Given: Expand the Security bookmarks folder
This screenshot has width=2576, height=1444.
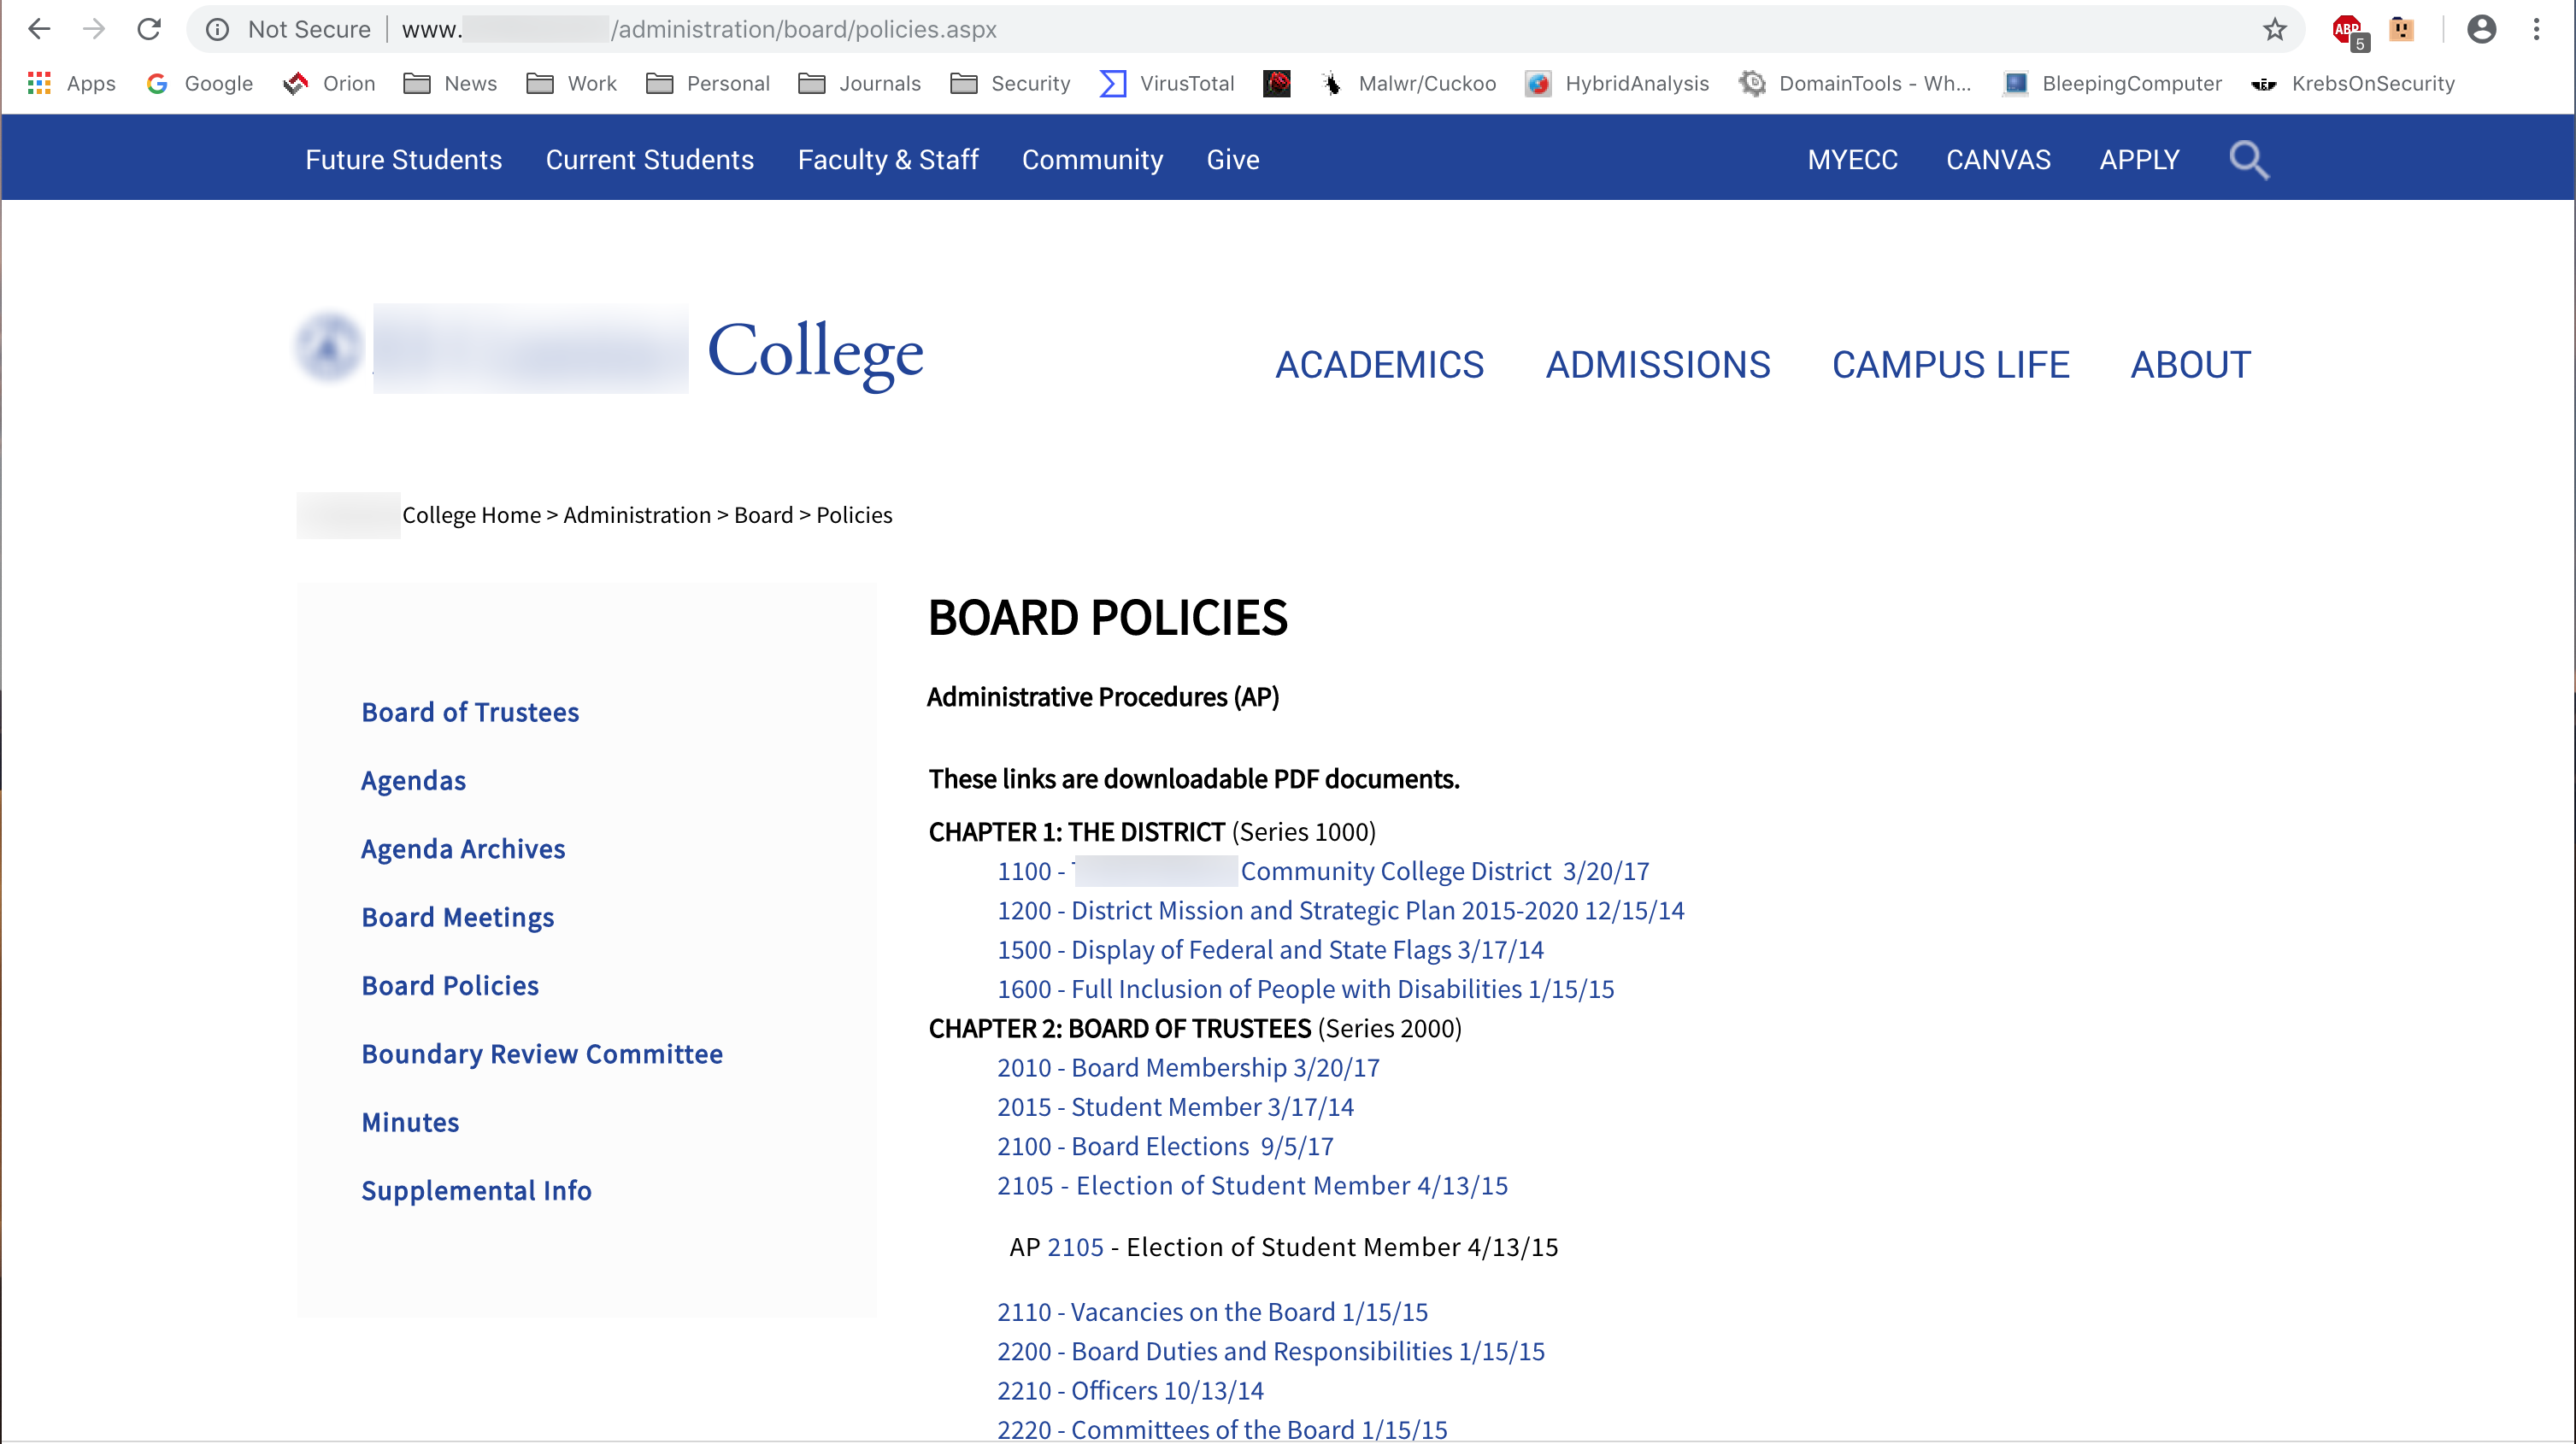Looking at the screenshot, I should (1010, 83).
